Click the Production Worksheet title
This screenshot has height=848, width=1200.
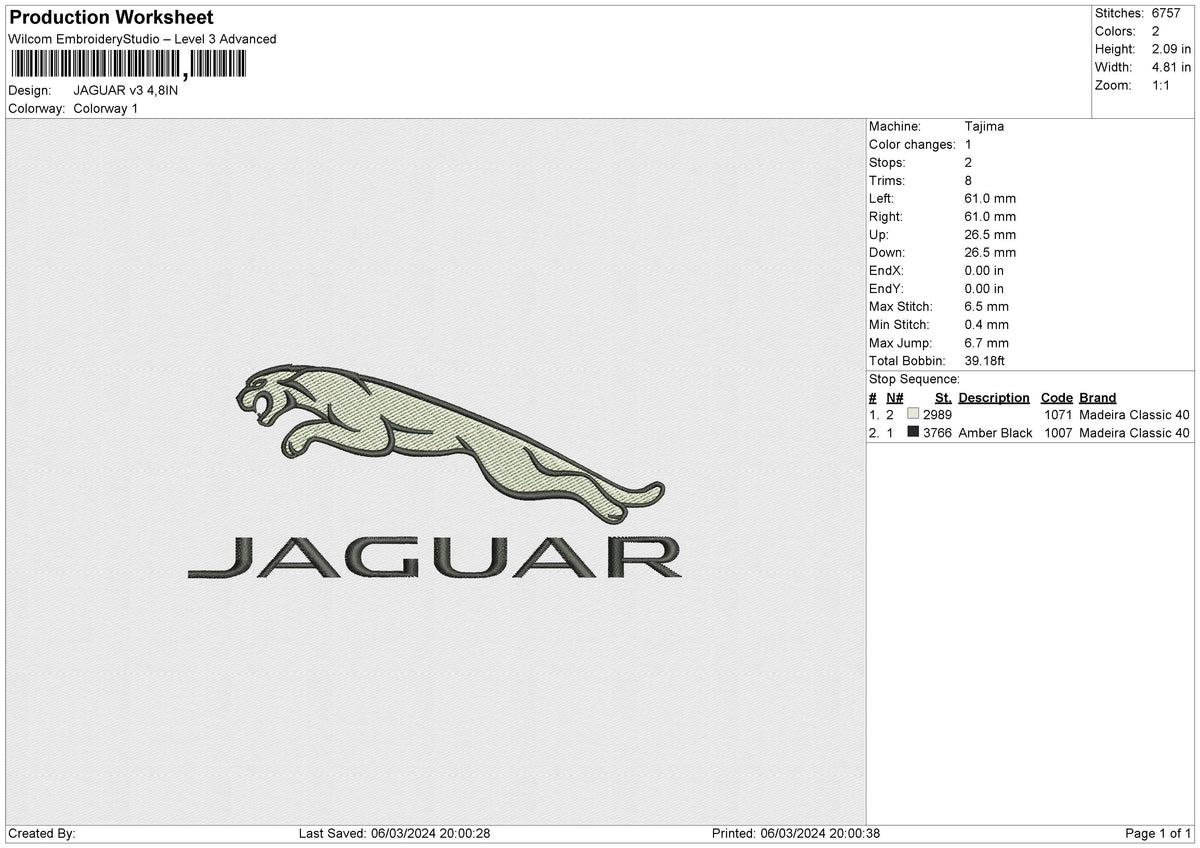tap(111, 18)
